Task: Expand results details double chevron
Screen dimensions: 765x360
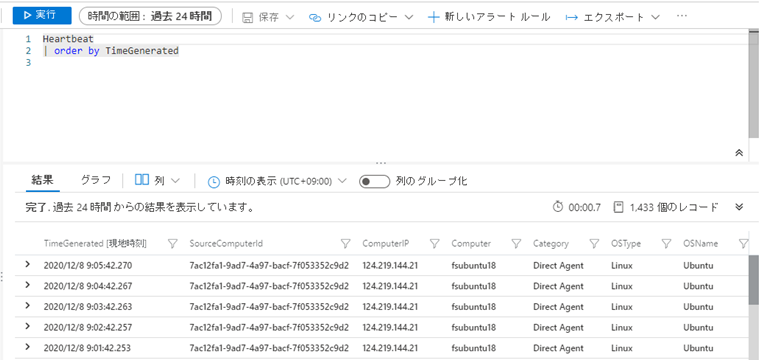Action: tap(739, 207)
